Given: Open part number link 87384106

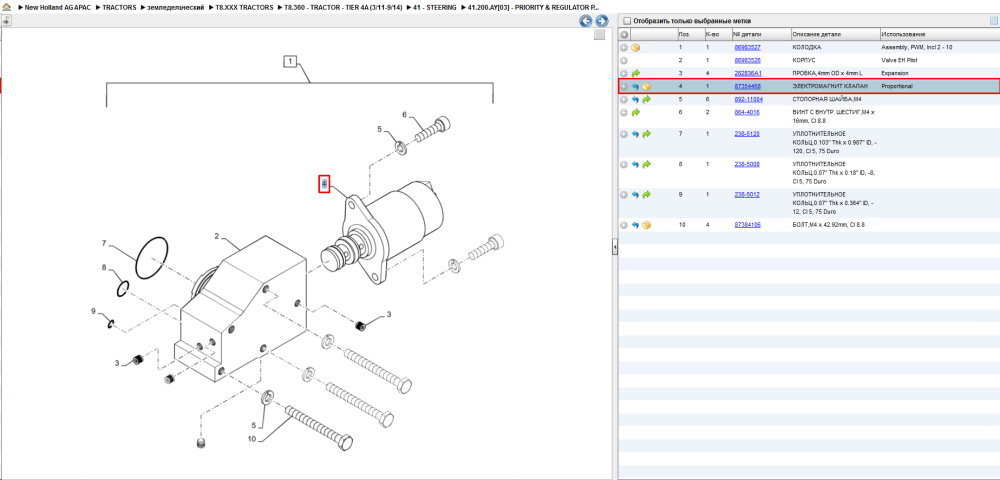Looking at the screenshot, I should (x=747, y=225).
